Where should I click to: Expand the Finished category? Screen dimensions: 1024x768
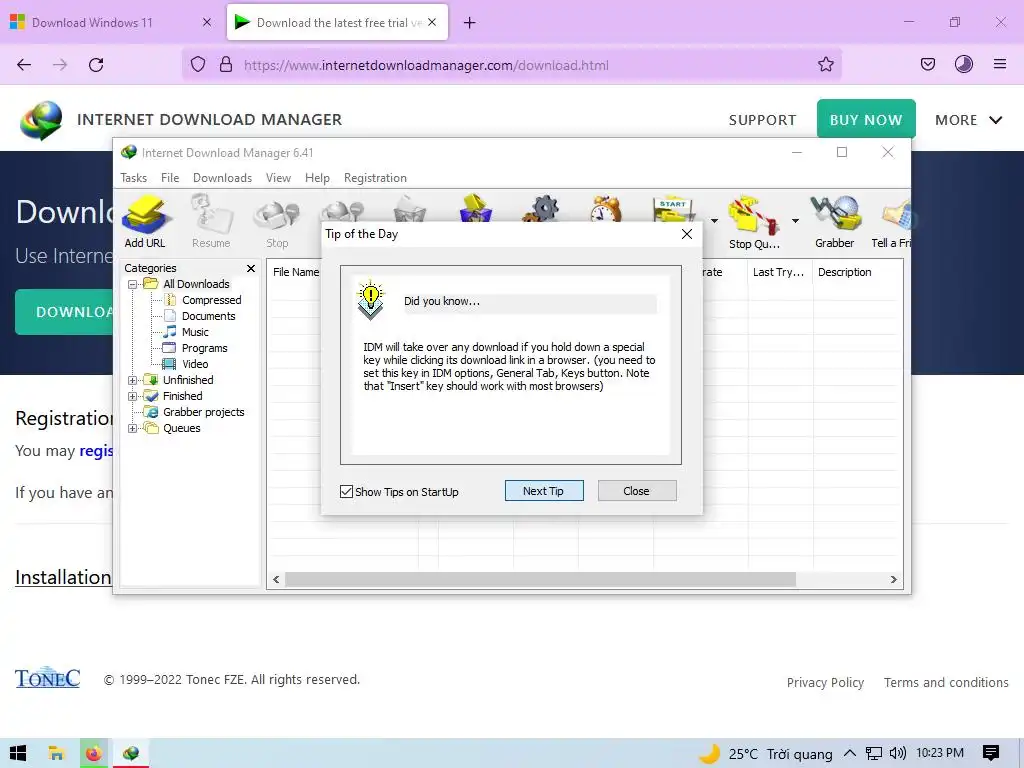132,396
